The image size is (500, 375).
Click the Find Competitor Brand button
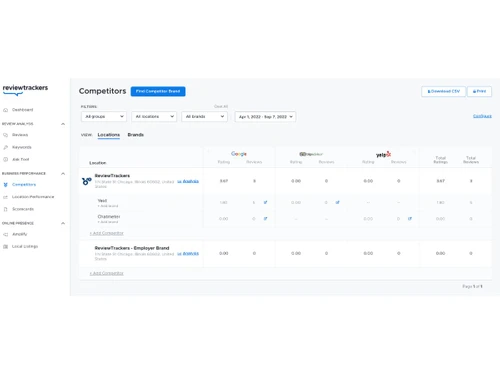point(158,91)
